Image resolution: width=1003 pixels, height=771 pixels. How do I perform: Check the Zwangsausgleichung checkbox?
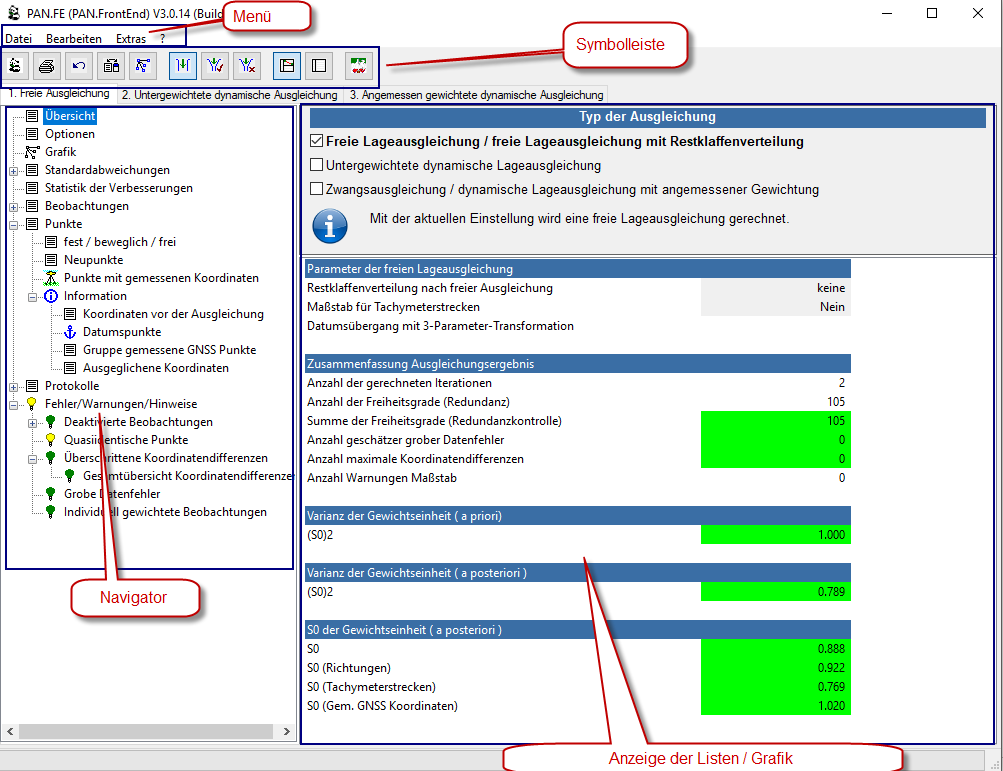[317, 189]
